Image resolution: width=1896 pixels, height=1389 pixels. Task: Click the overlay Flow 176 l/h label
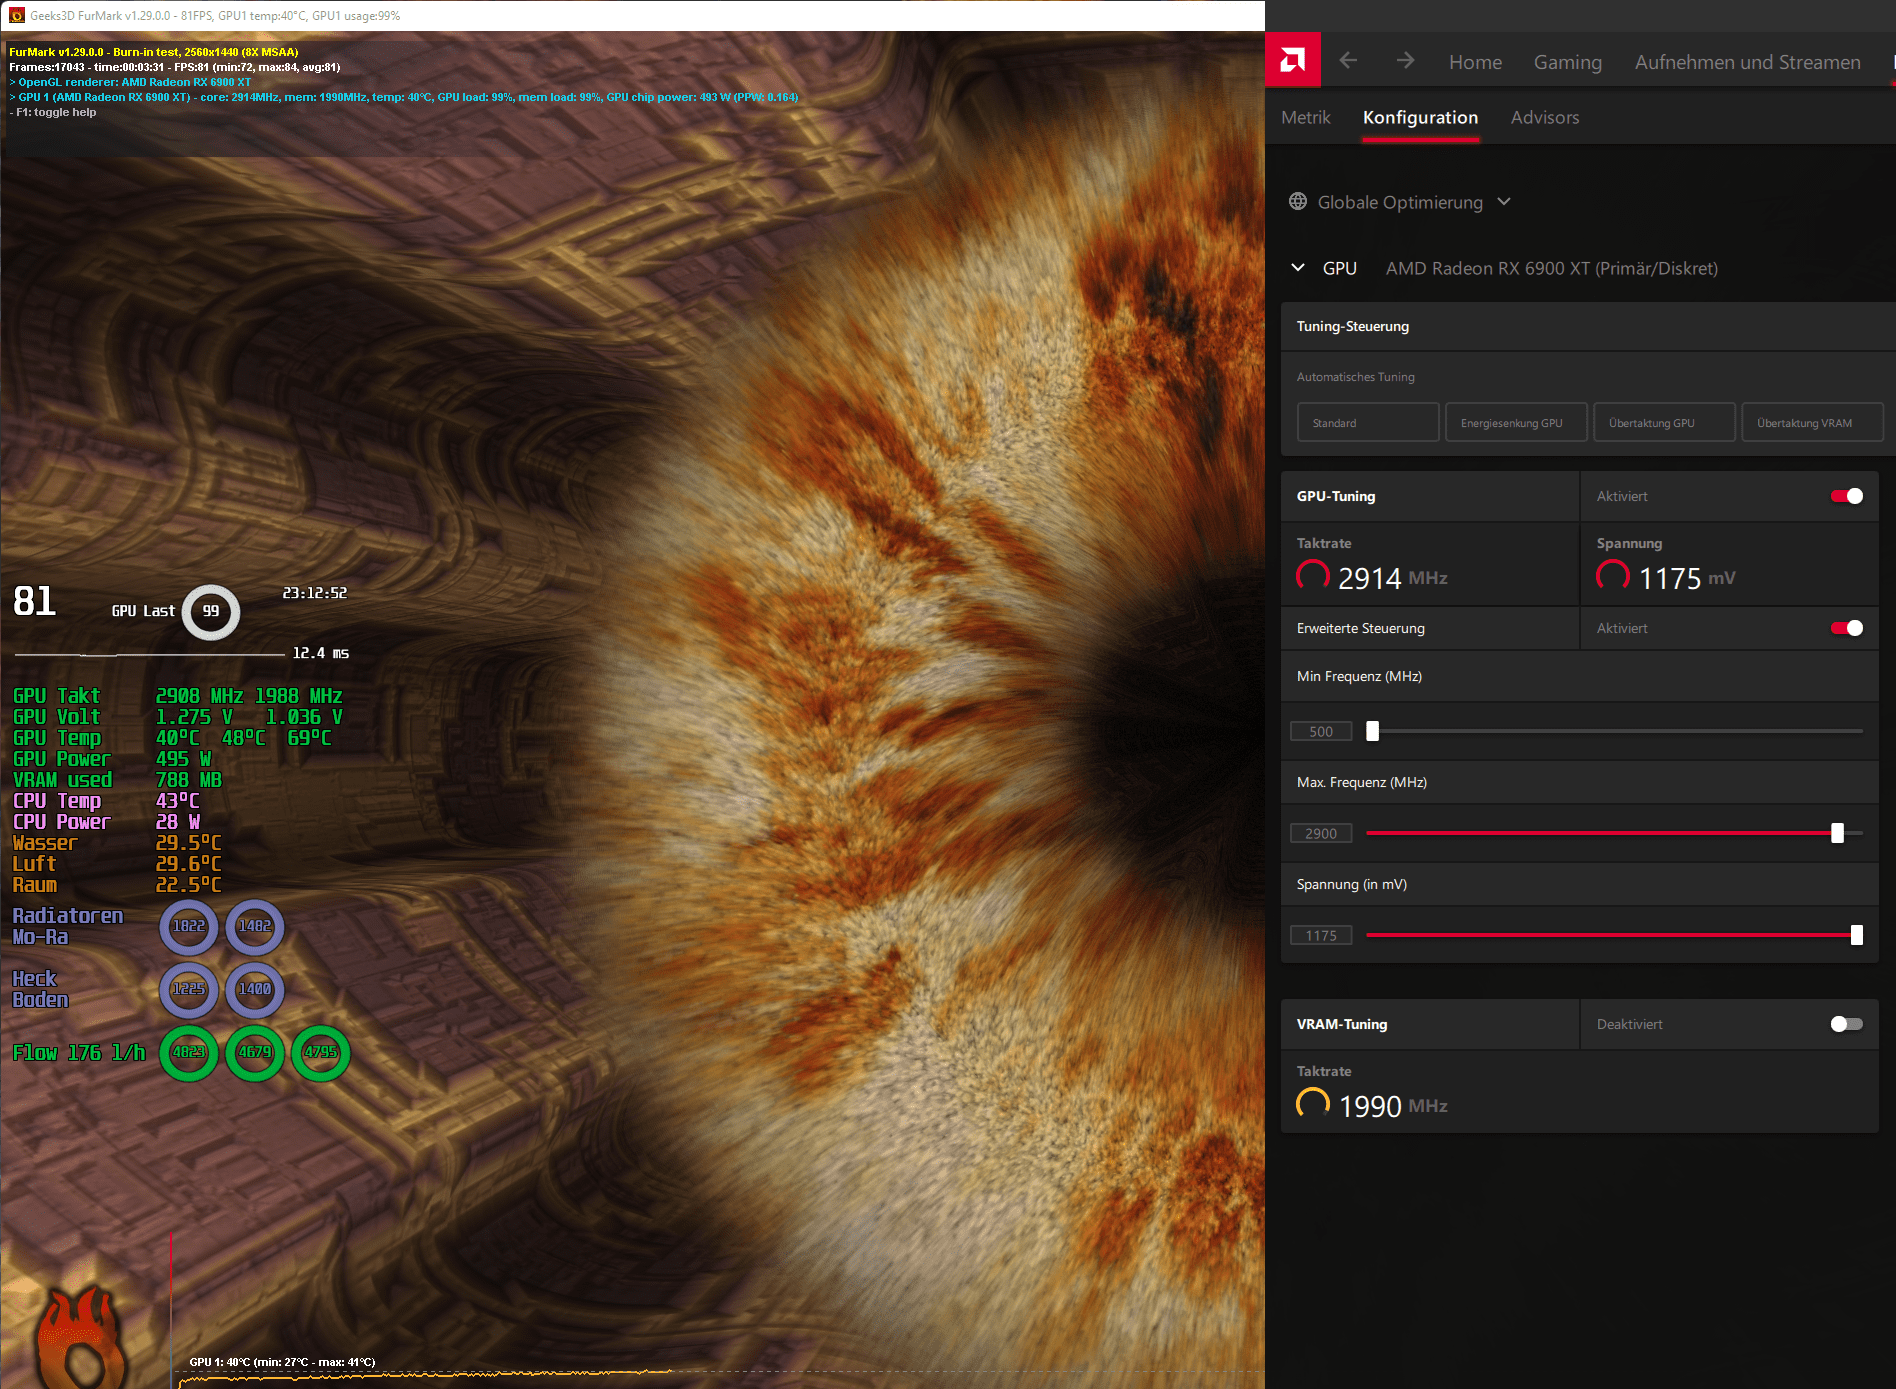(78, 1053)
